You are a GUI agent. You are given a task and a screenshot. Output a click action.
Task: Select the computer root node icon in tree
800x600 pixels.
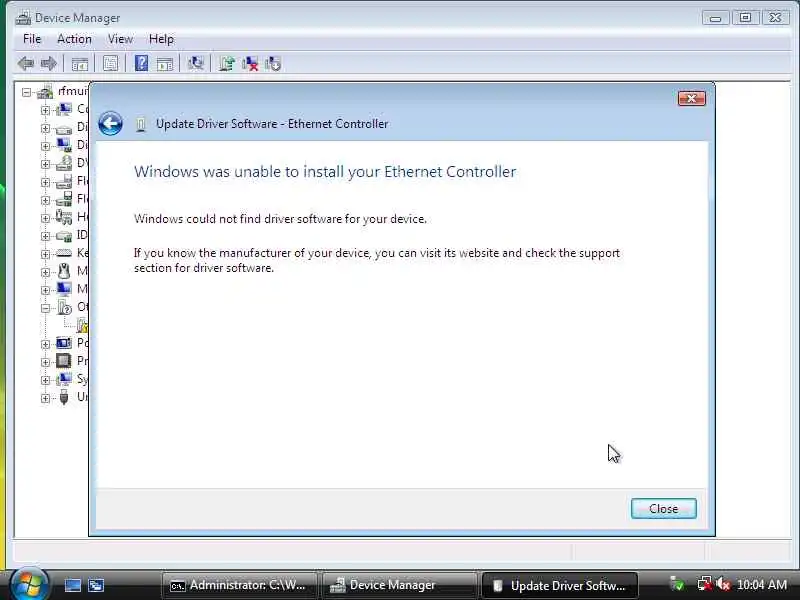[45, 92]
